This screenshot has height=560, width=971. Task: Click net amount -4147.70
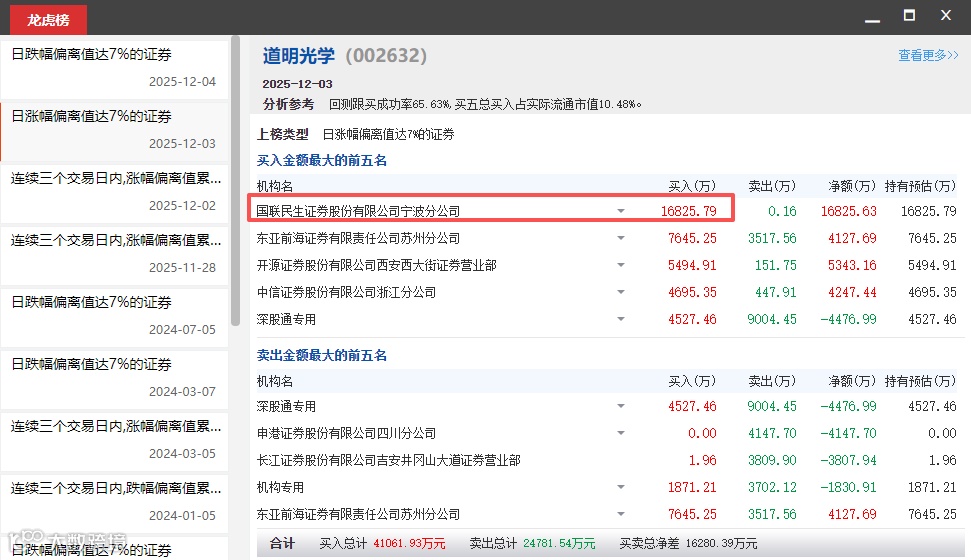pos(848,433)
